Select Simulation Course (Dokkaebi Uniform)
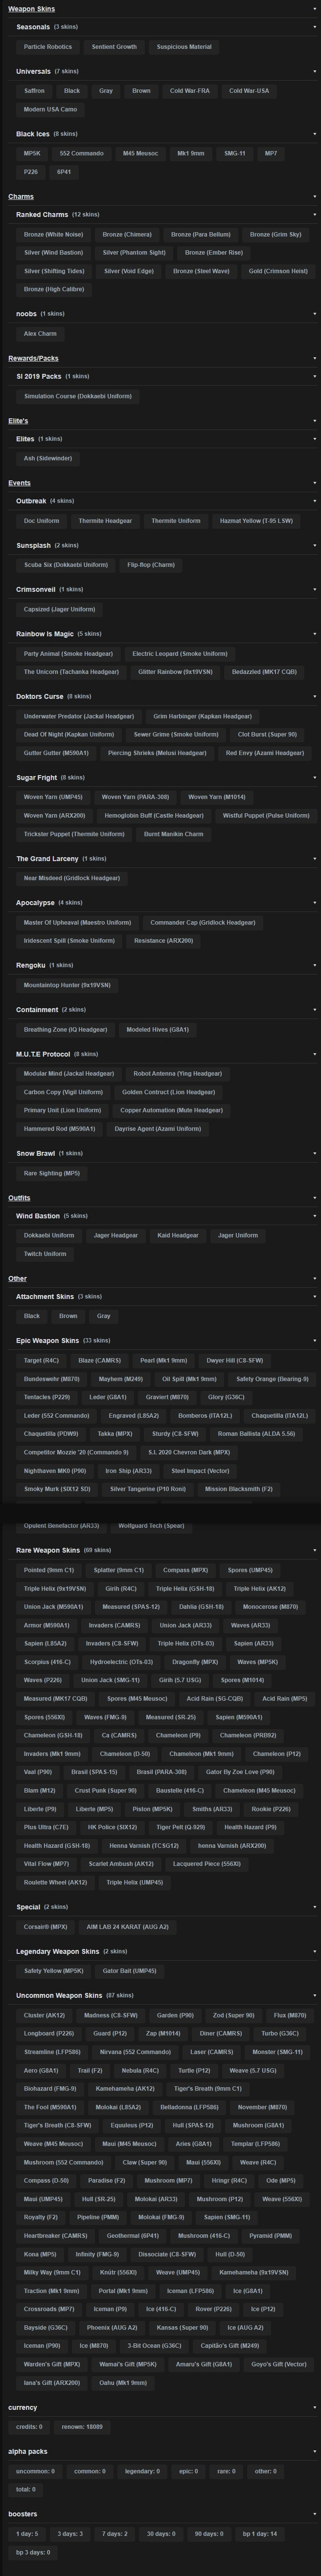The width and height of the screenshot is (321, 2576). pos(78,396)
